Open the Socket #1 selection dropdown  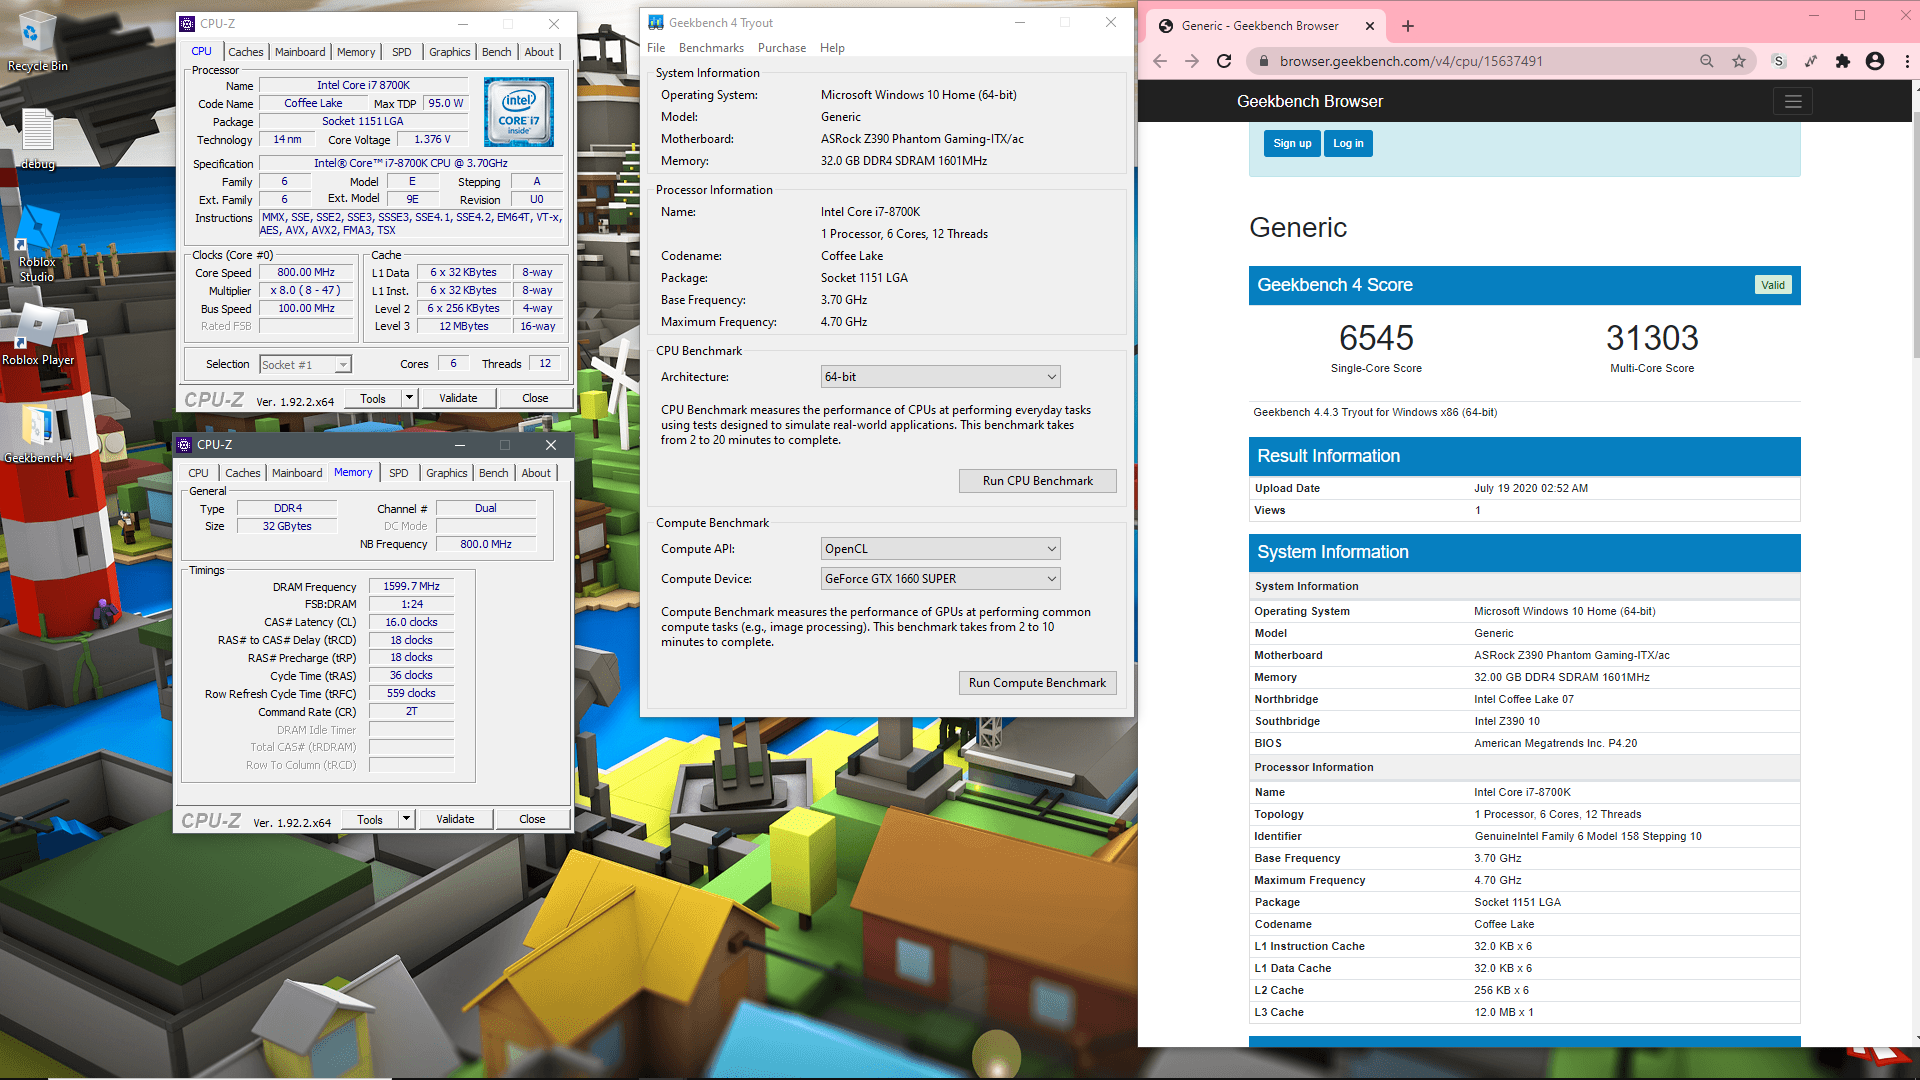click(x=305, y=365)
